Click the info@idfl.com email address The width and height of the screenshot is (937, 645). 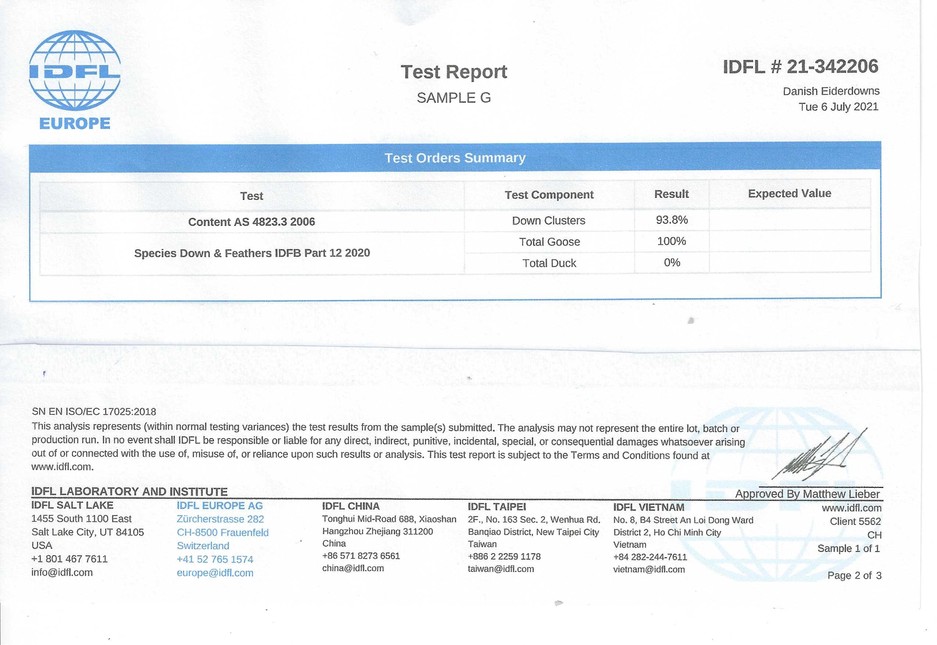tap(62, 573)
